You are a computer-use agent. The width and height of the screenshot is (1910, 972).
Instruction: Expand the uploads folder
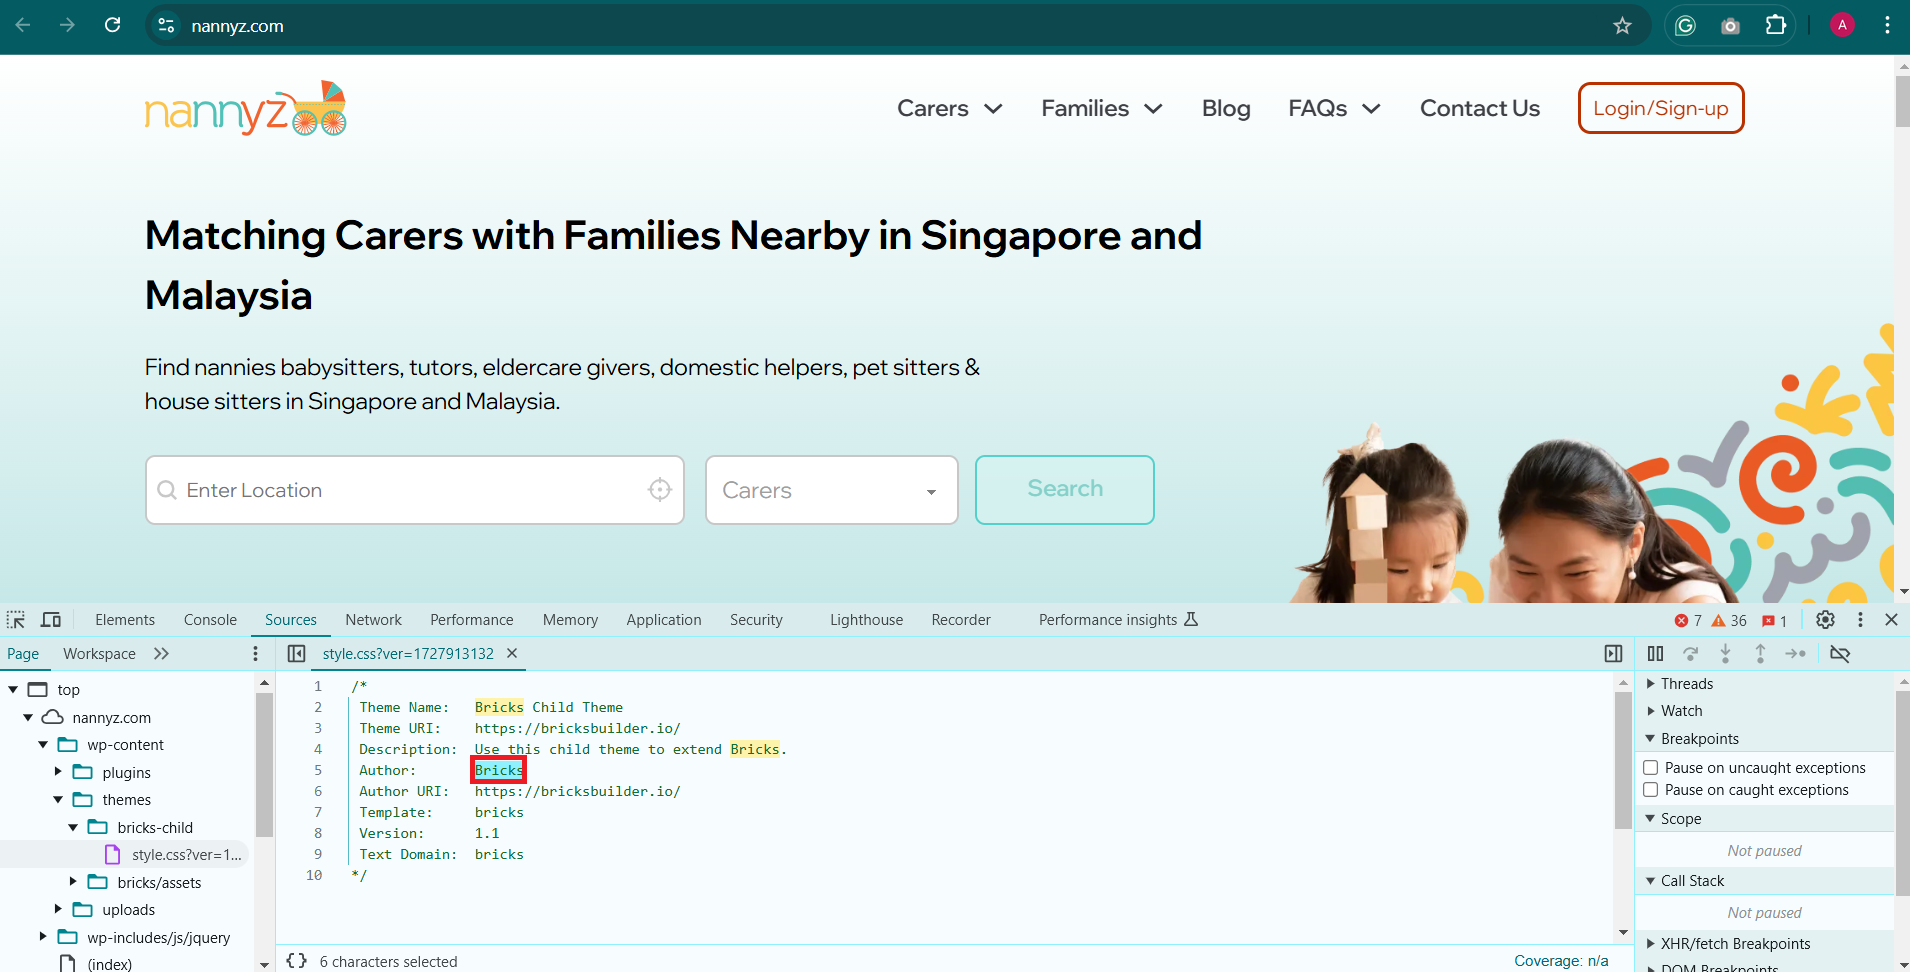(58, 909)
